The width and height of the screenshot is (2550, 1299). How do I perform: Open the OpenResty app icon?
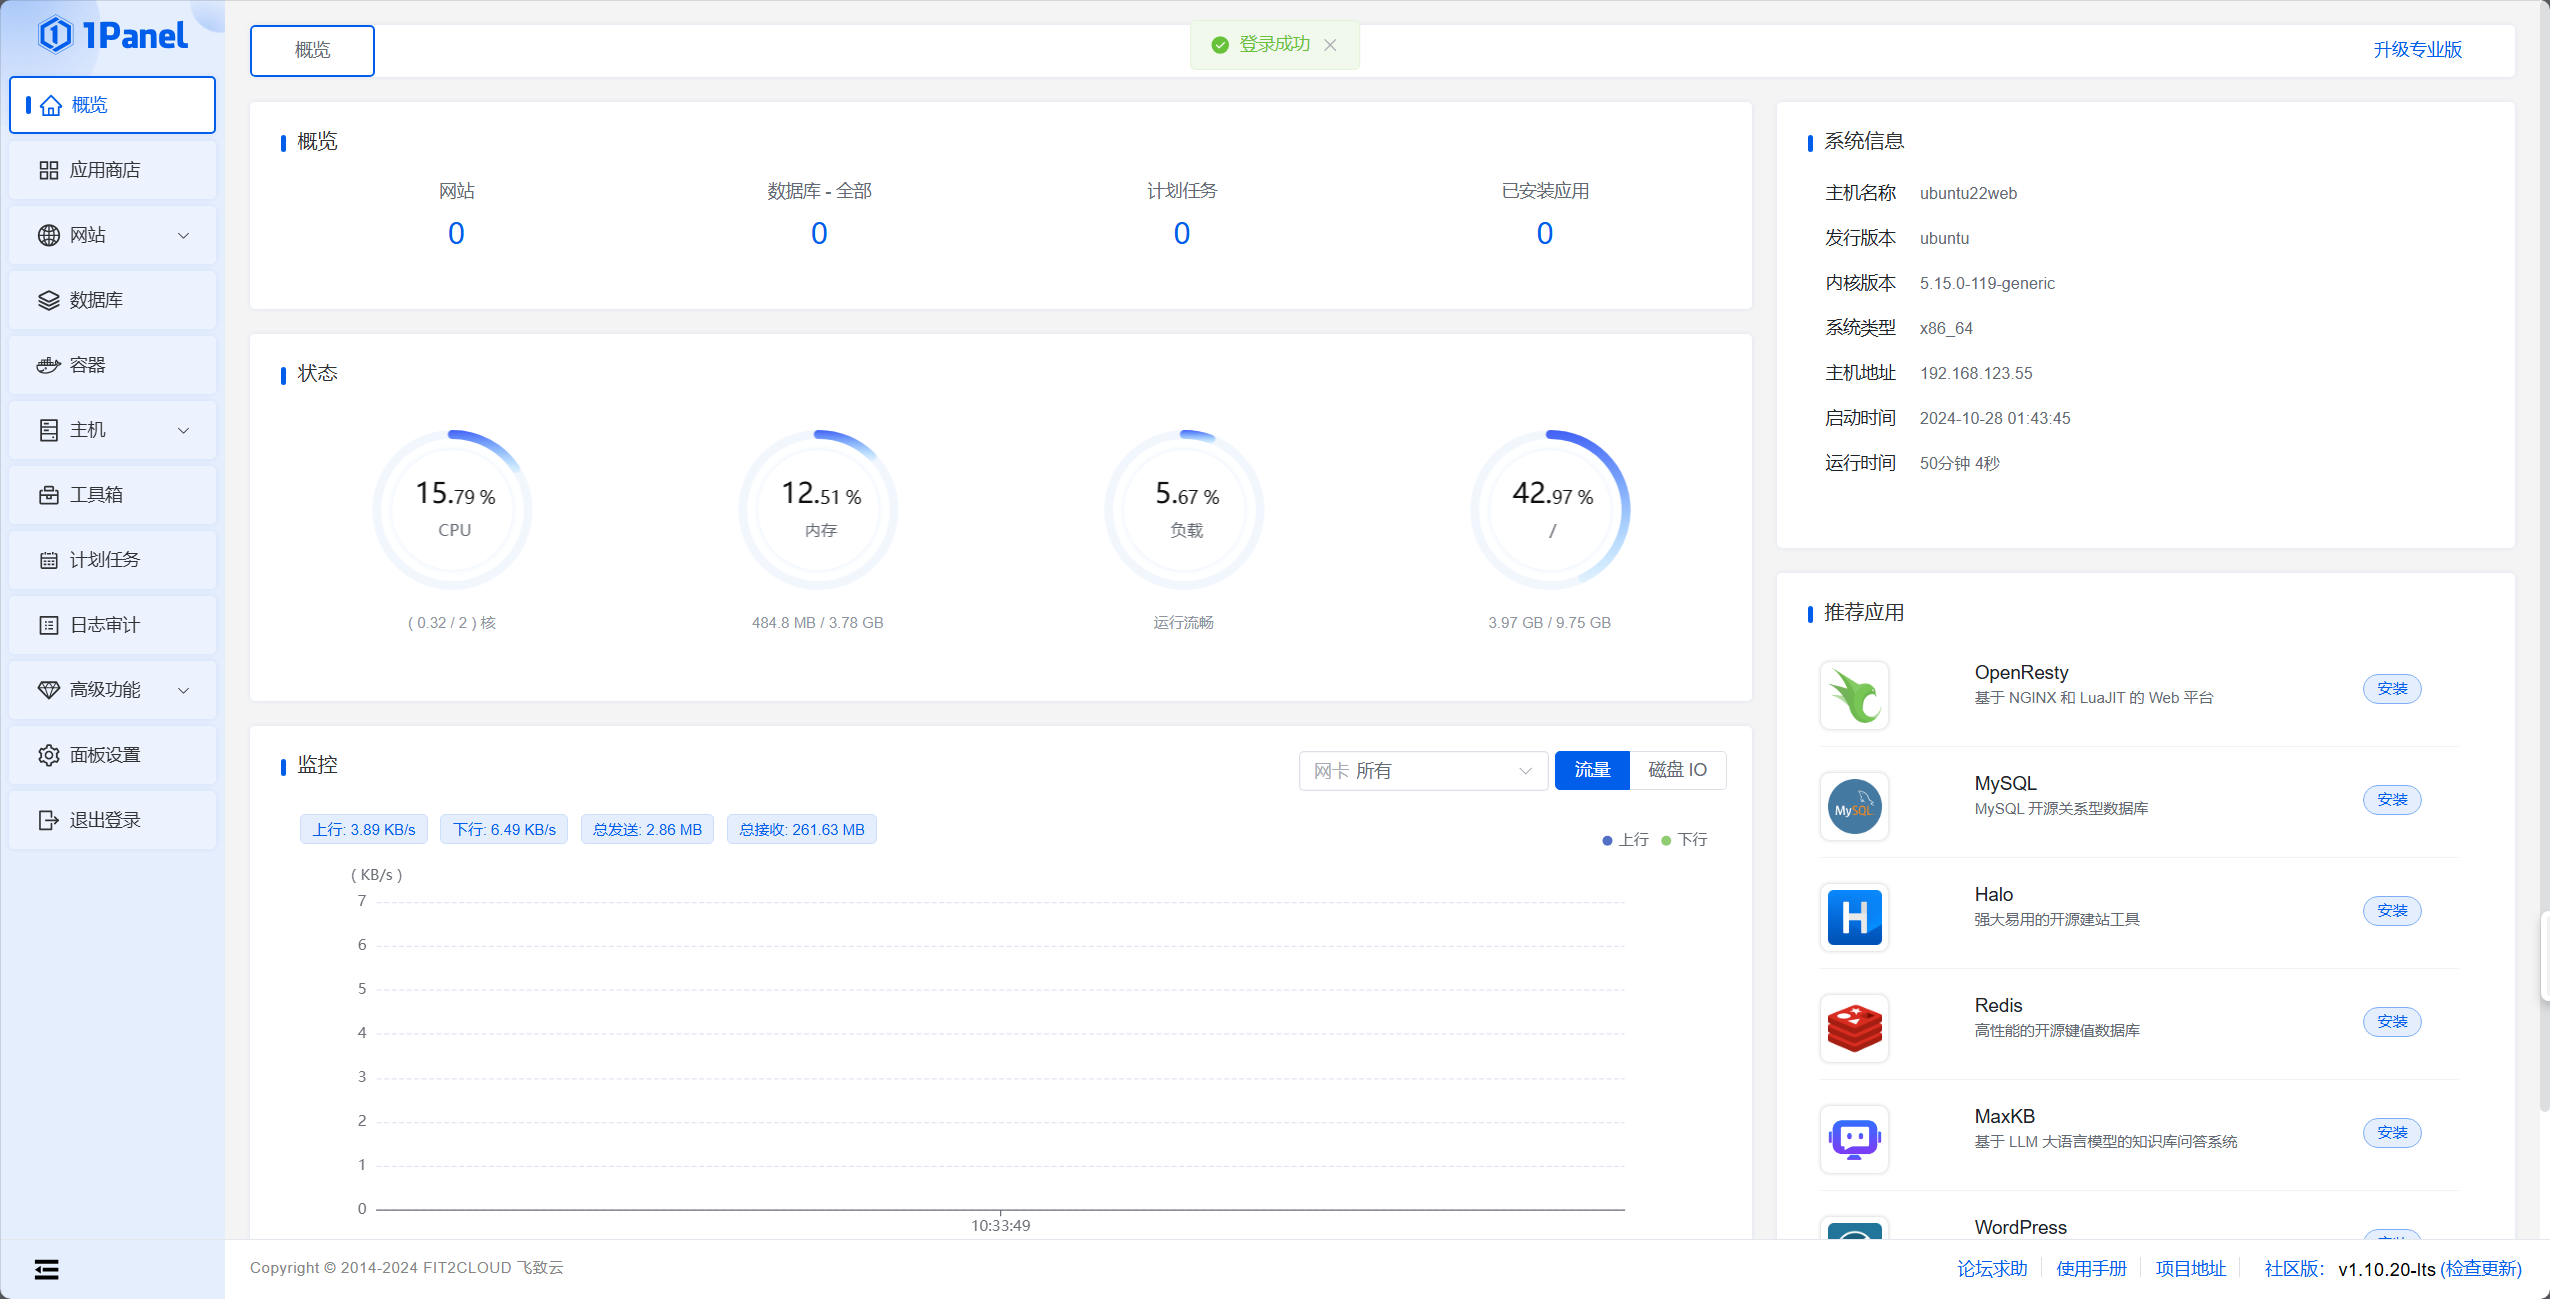[x=1854, y=695]
